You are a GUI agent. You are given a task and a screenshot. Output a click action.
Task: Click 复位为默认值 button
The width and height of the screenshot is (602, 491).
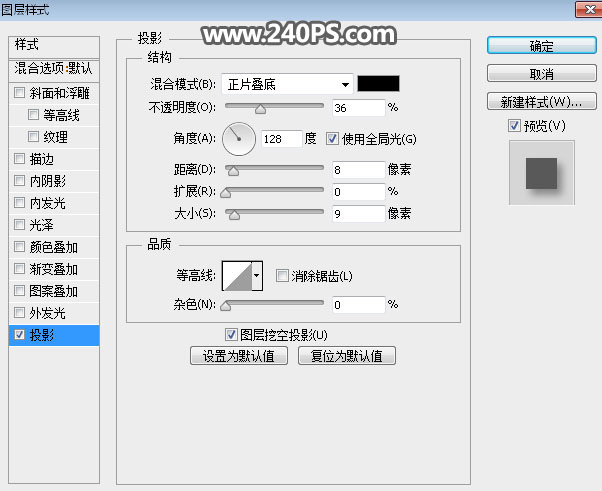coord(347,356)
